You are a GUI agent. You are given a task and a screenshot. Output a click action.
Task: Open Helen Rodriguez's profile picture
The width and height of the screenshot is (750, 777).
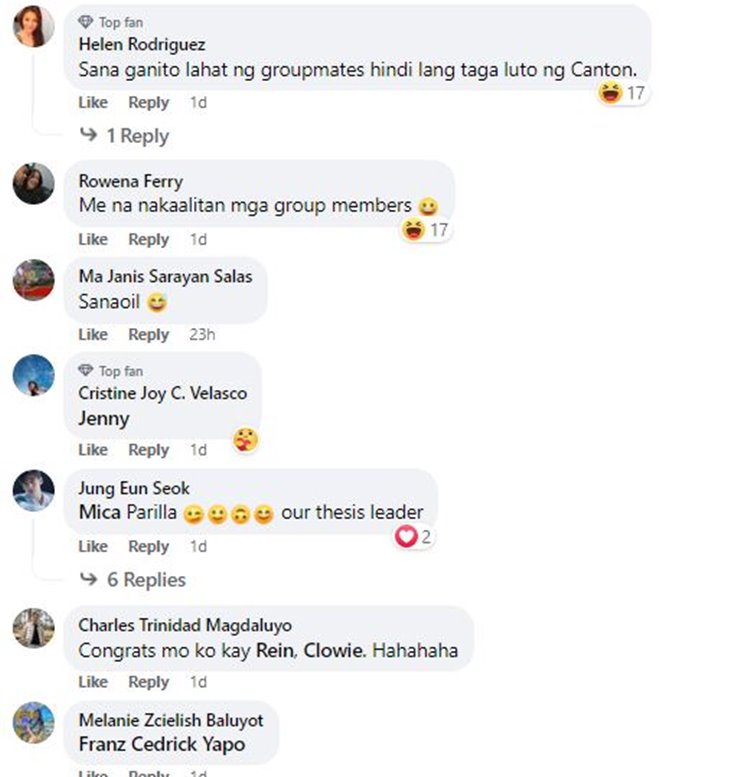click(33, 26)
